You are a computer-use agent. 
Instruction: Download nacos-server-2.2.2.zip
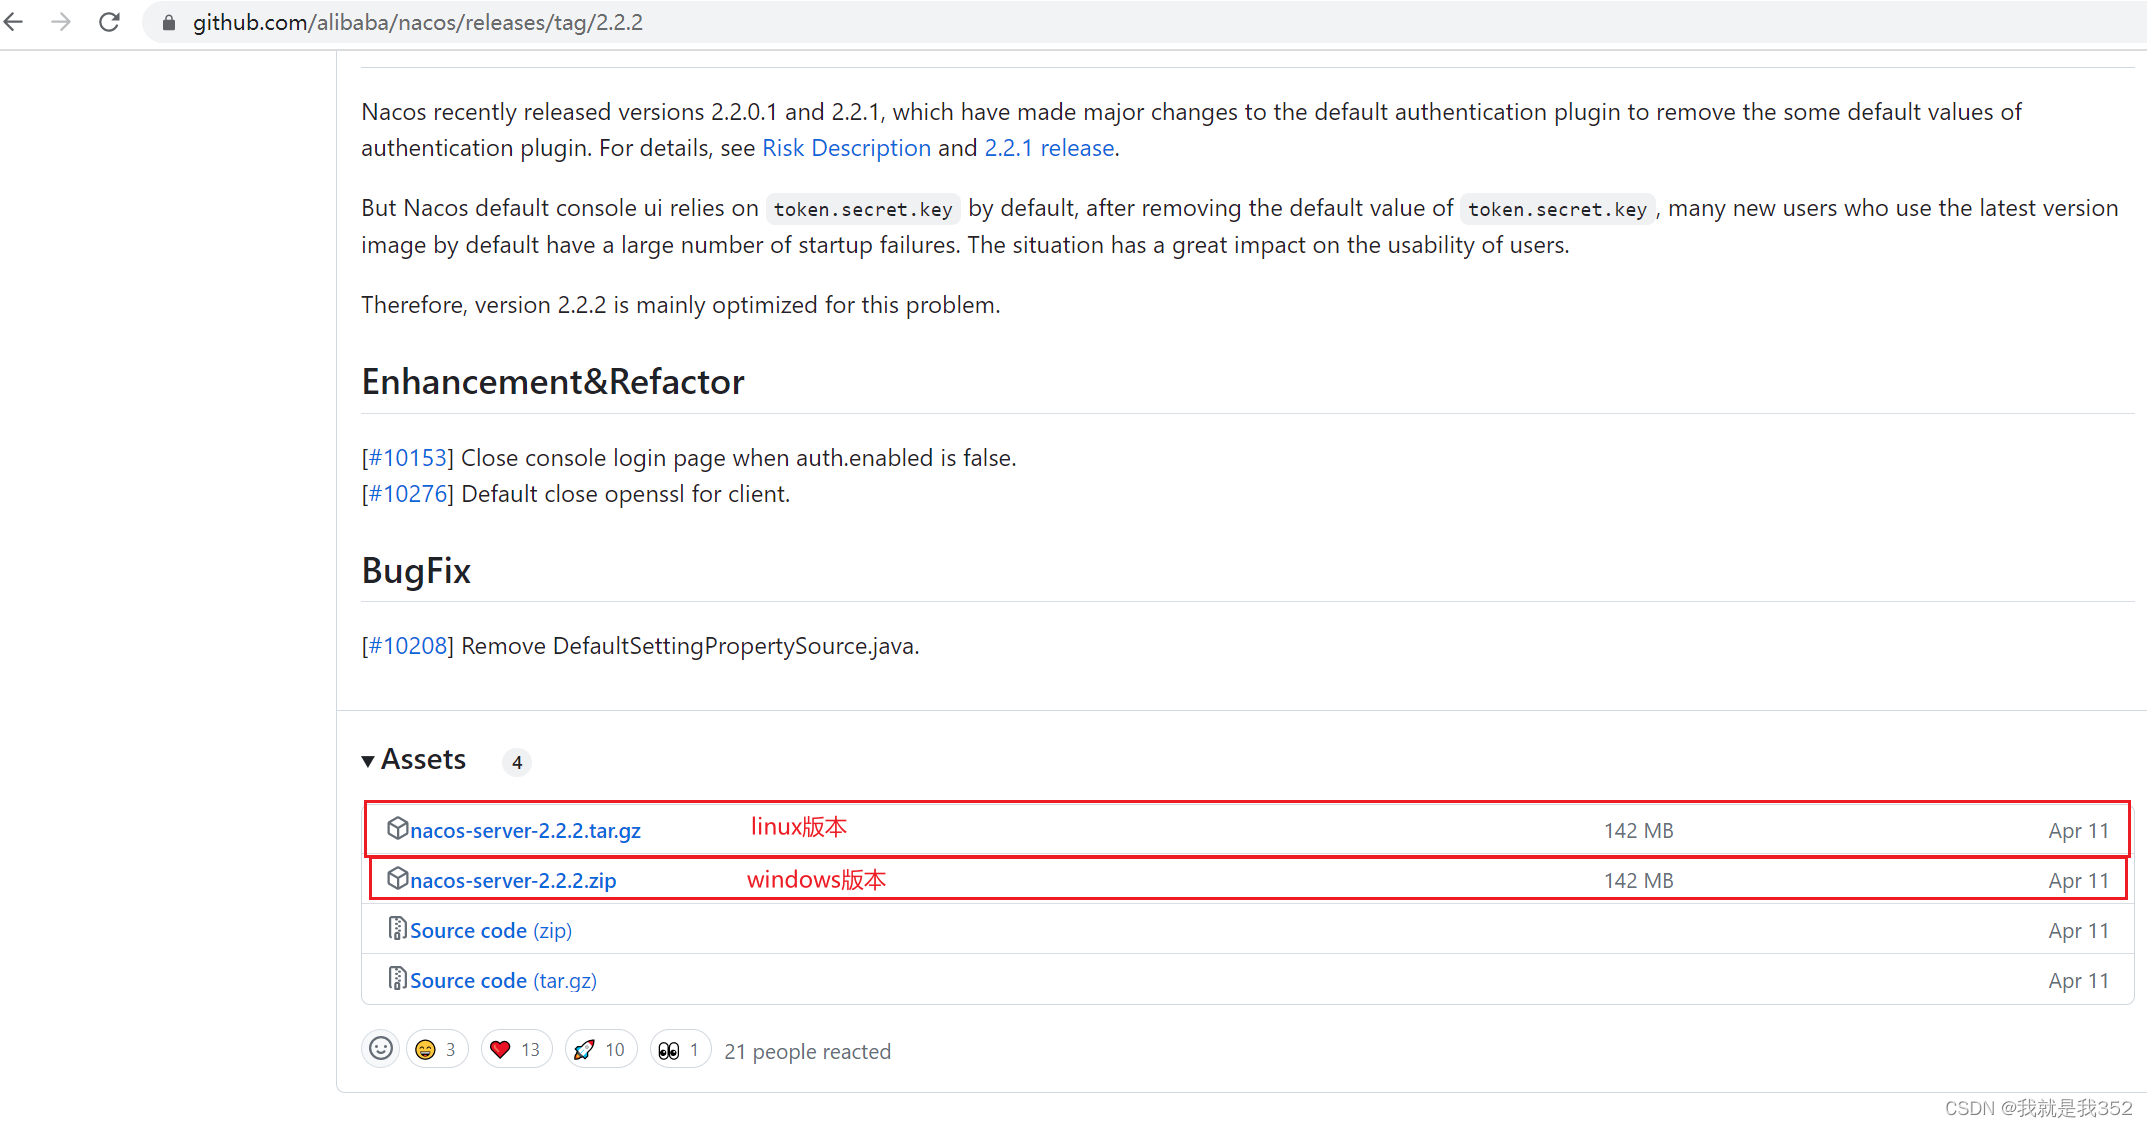pos(513,881)
